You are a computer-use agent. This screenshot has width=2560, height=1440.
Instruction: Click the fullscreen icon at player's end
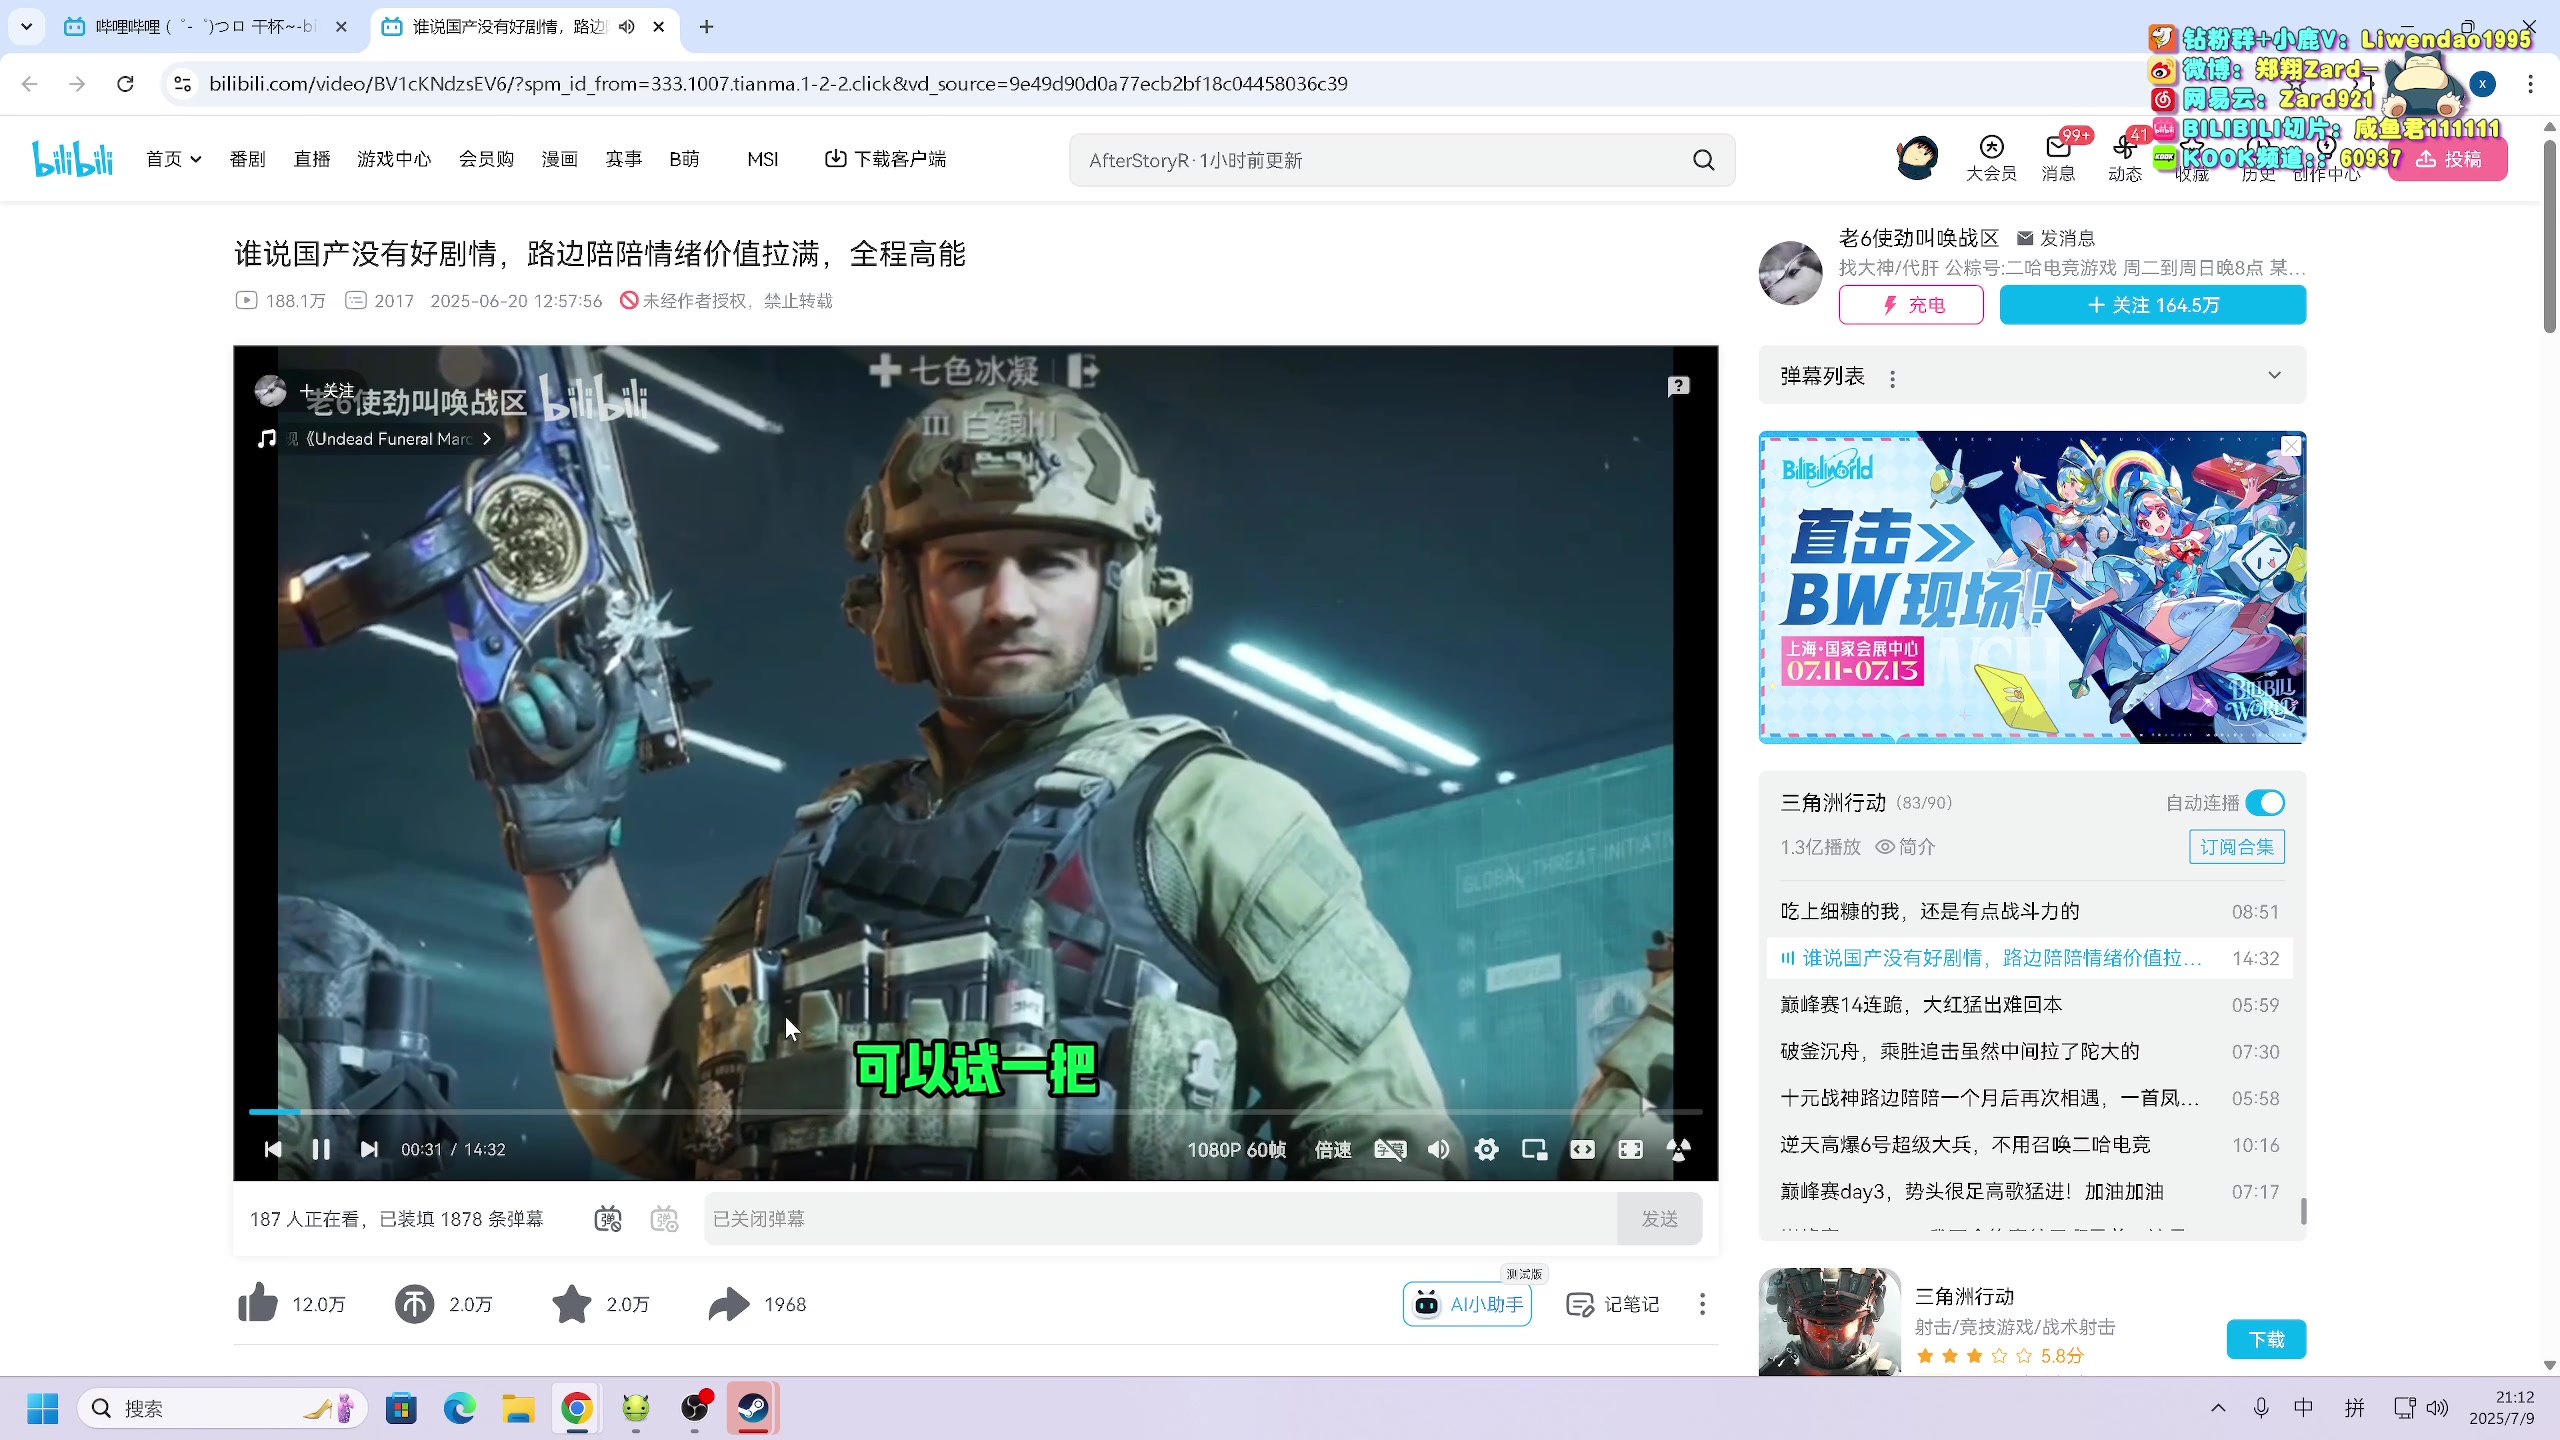click(x=1678, y=1149)
